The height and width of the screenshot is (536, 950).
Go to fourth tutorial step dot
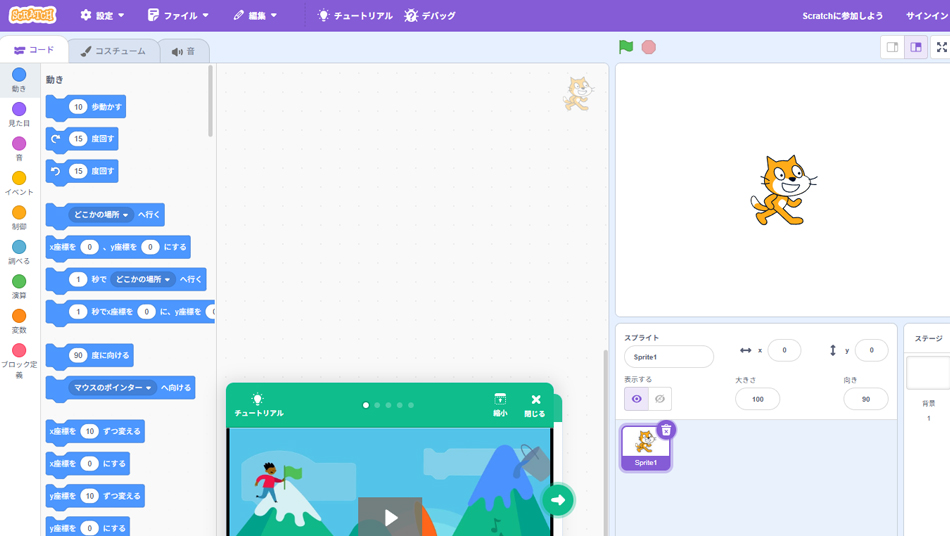pyautogui.click(x=400, y=405)
